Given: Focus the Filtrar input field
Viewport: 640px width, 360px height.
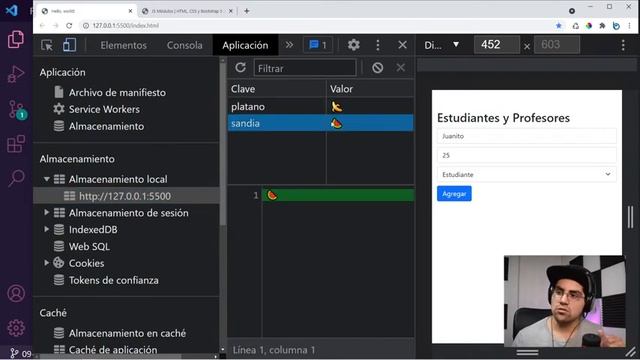Looking at the screenshot, I should (305, 68).
